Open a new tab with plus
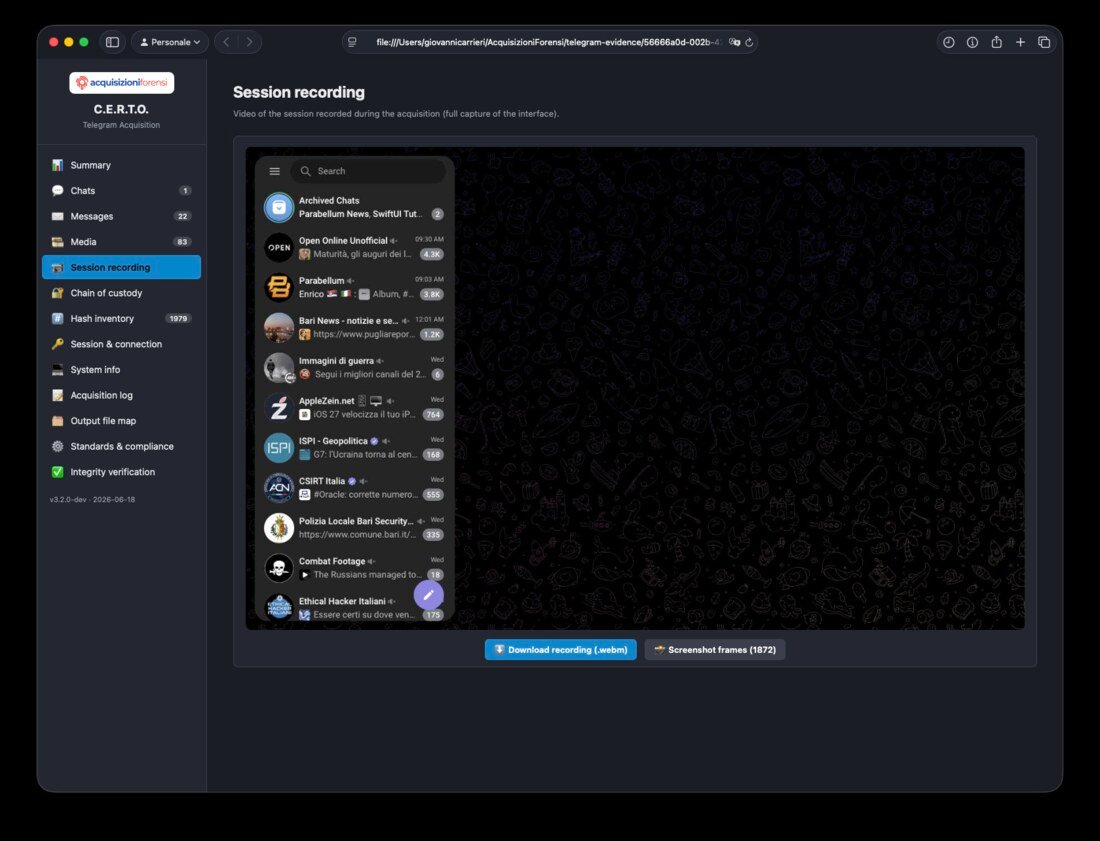The width and height of the screenshot is (1100, 841). 1020,42
